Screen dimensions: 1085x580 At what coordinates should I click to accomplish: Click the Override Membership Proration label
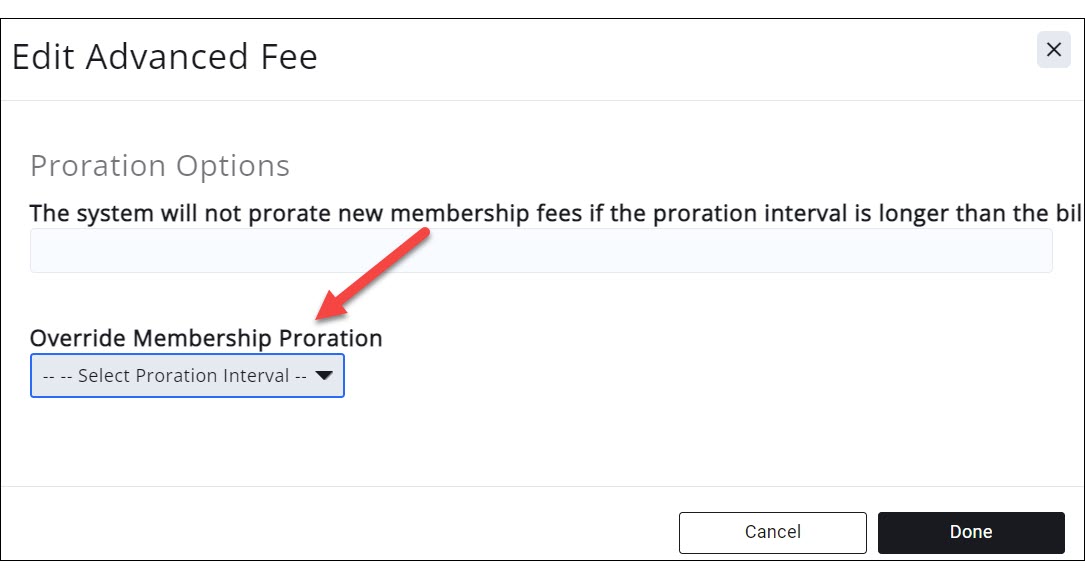(x=206, y=338)
